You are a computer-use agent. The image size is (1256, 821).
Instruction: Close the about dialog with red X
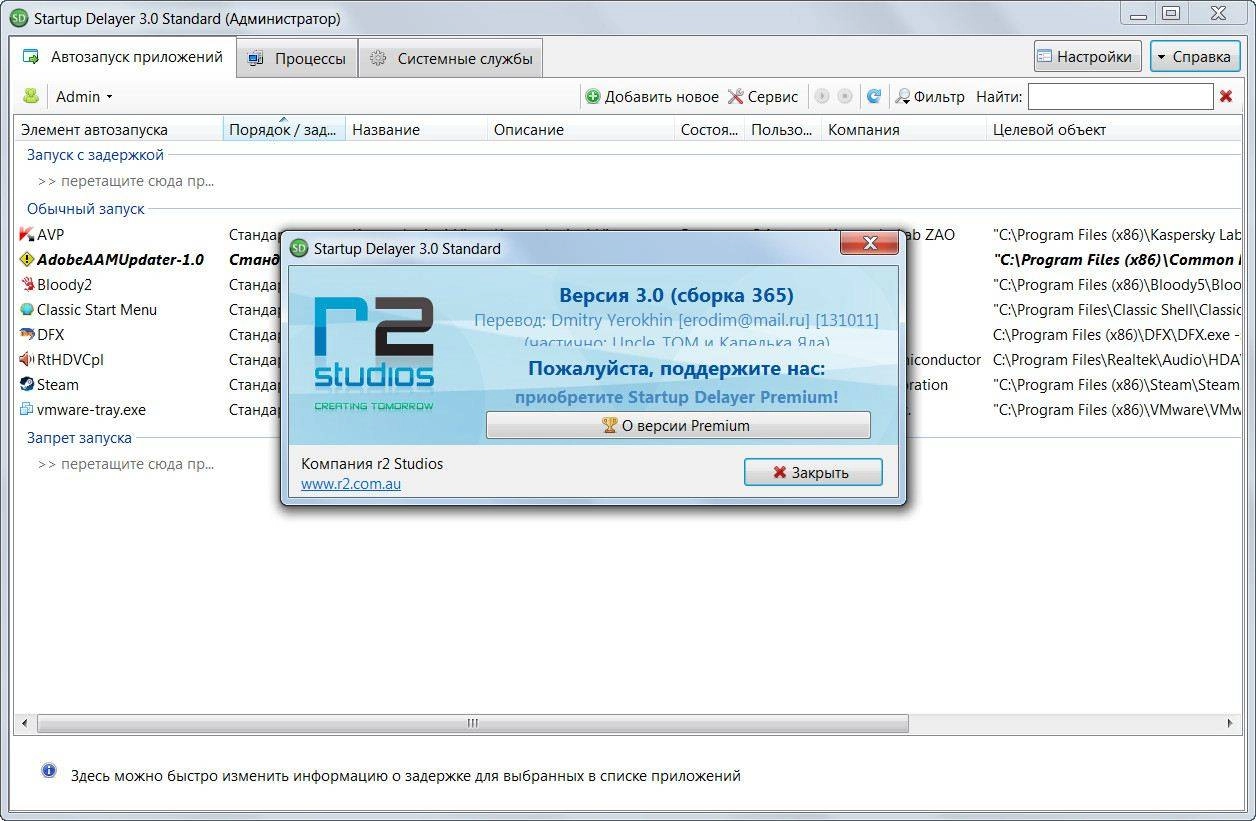[868, 243]
